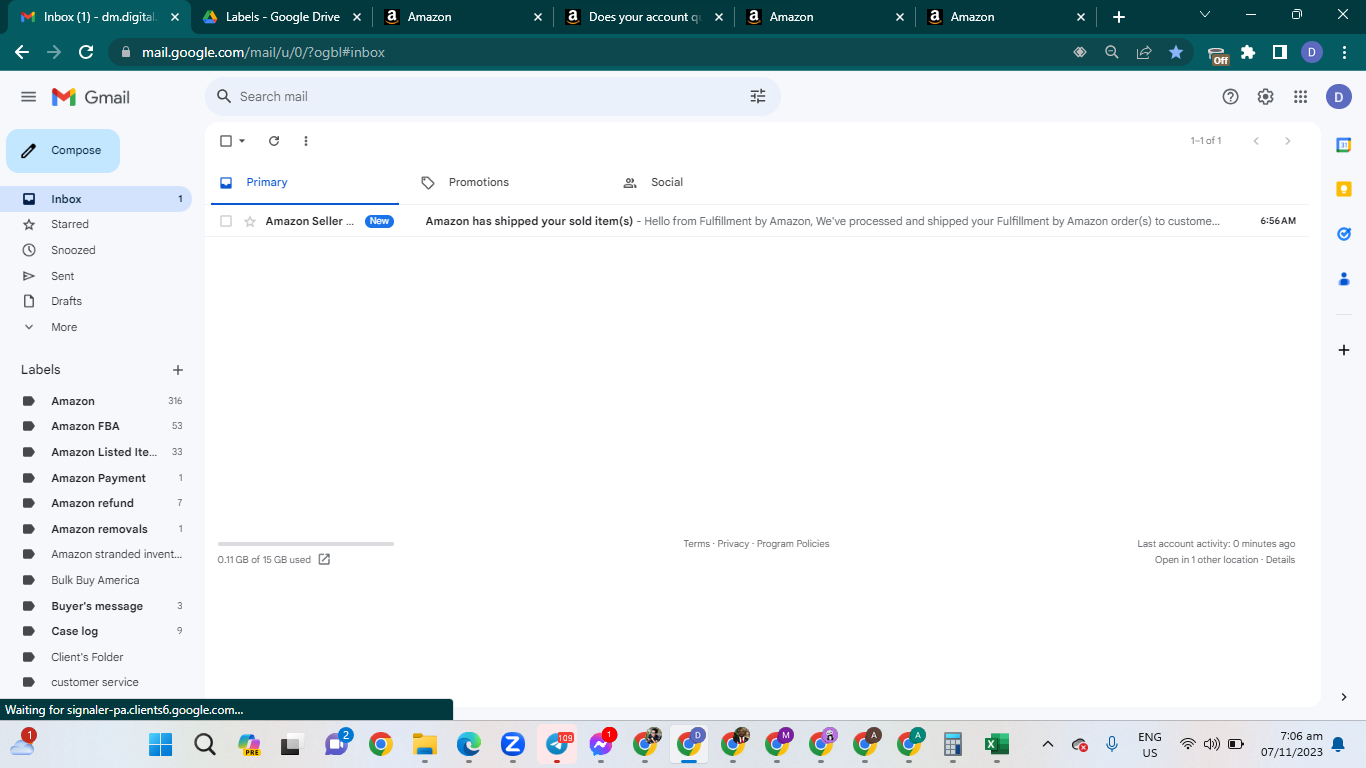Switch to the Labels - Google Drive browser tab
The height and width of the screenshot is (768, 1366).
pos(282,17)
